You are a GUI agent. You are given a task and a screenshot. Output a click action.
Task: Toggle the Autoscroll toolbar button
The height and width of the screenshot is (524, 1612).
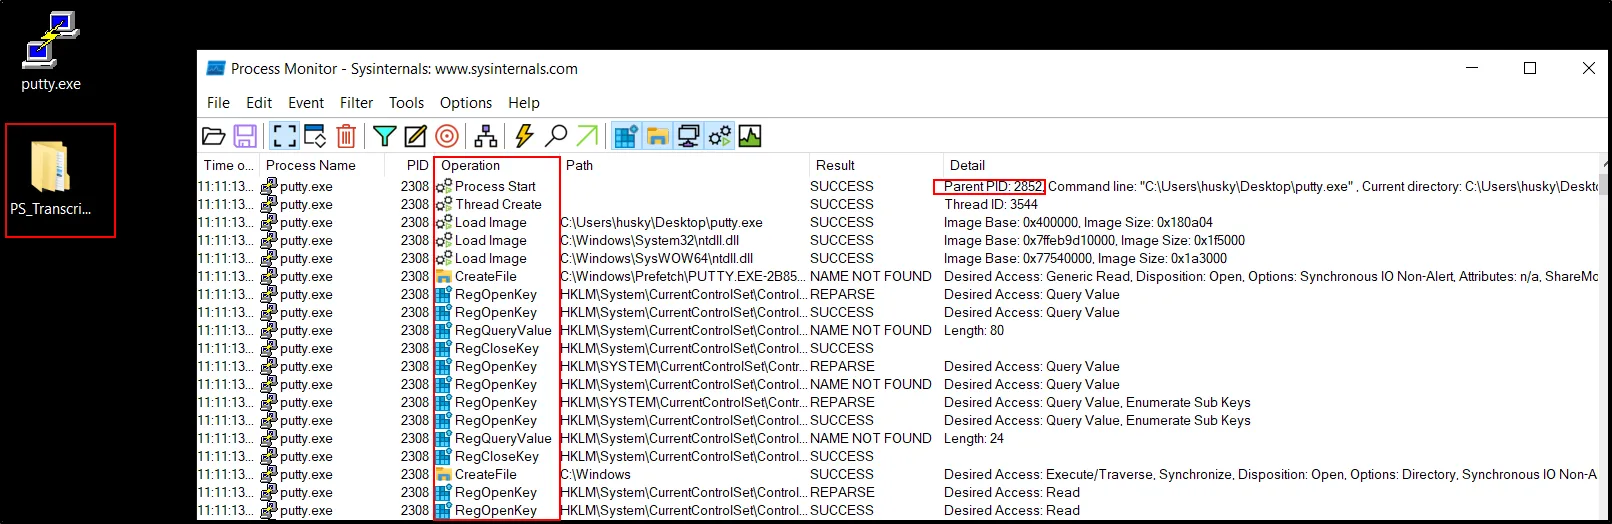[x=315, y=136]
